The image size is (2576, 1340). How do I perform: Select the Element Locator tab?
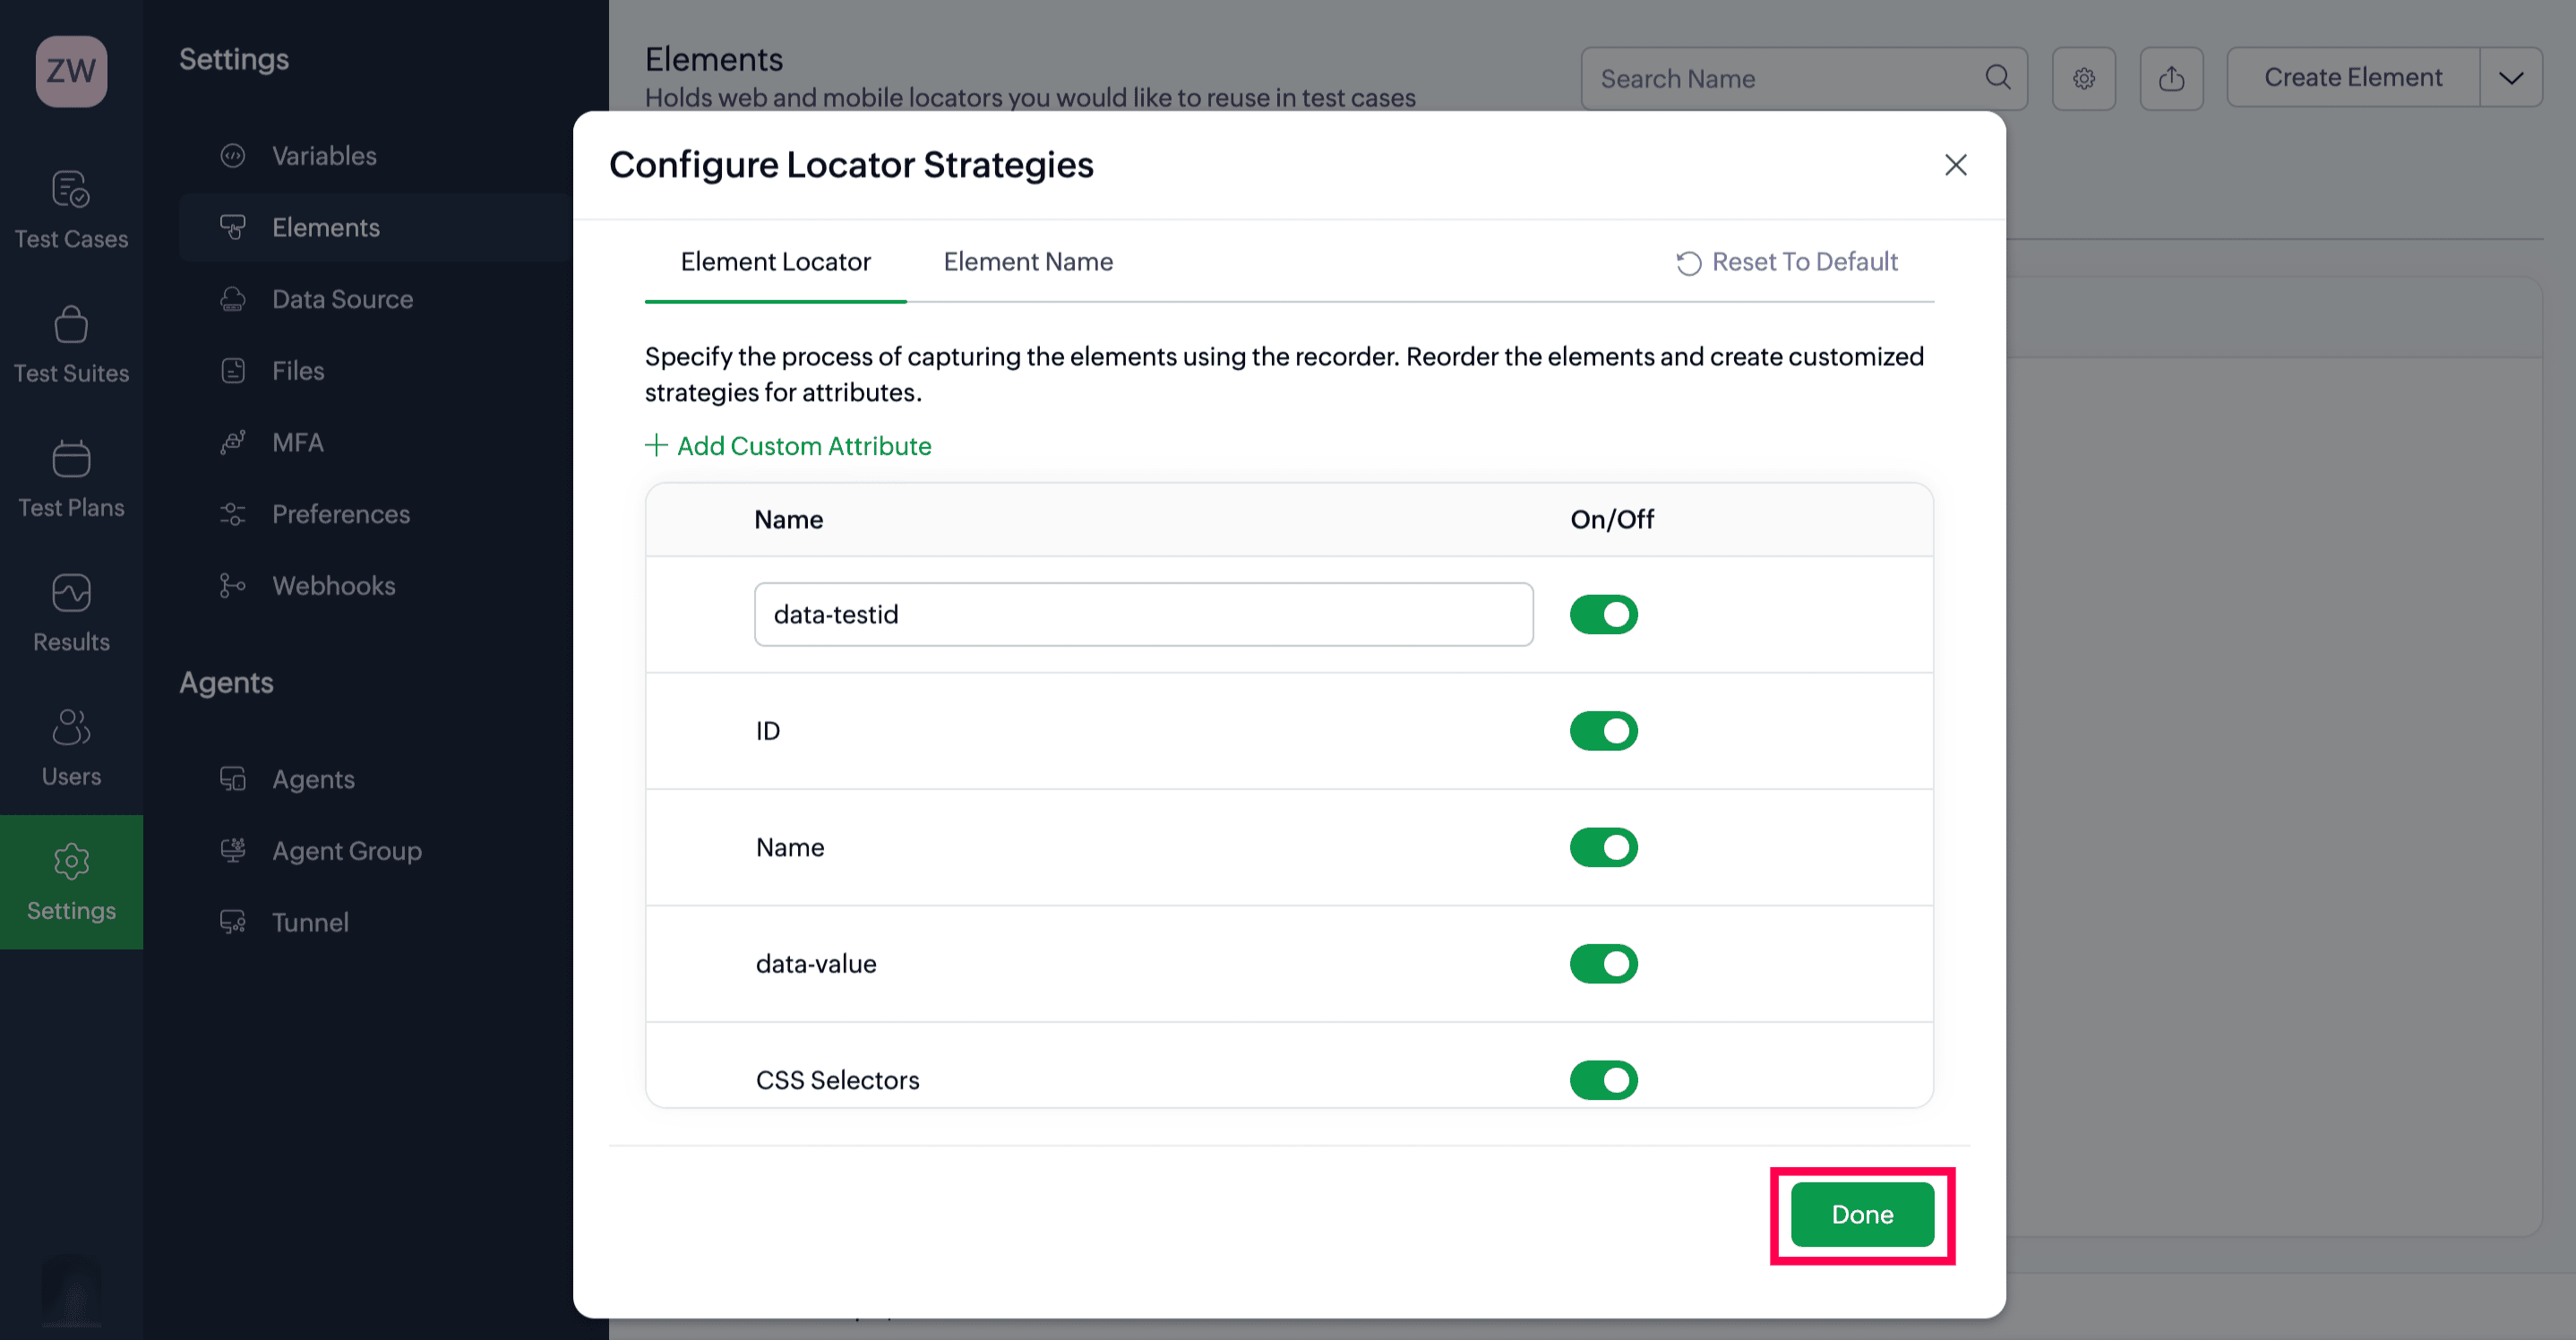click(775, 262)
